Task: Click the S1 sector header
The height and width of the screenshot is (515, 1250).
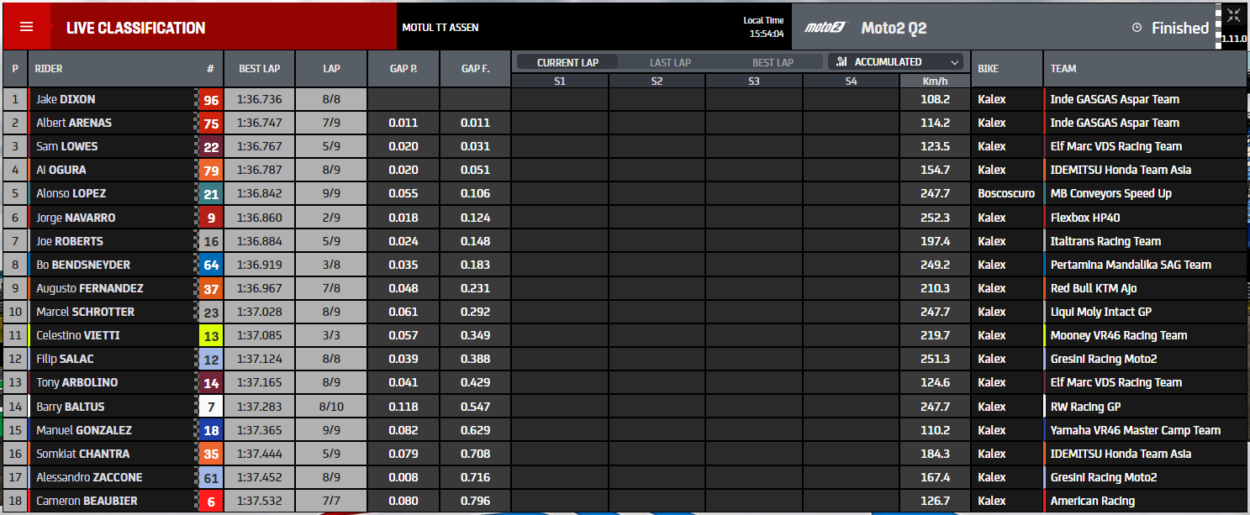Action: [x=559, y=81]
